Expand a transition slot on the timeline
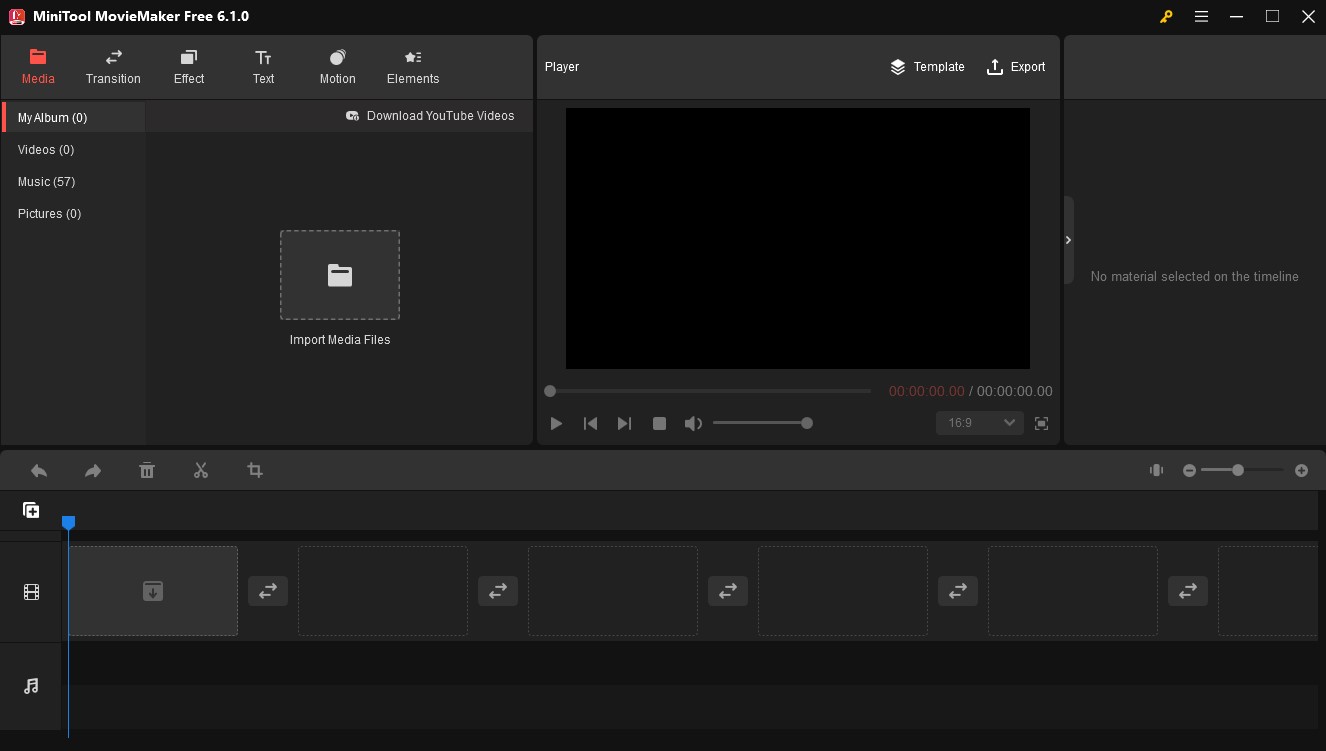This screenshot has height=751, width=1326. click(x=268, y=591)
